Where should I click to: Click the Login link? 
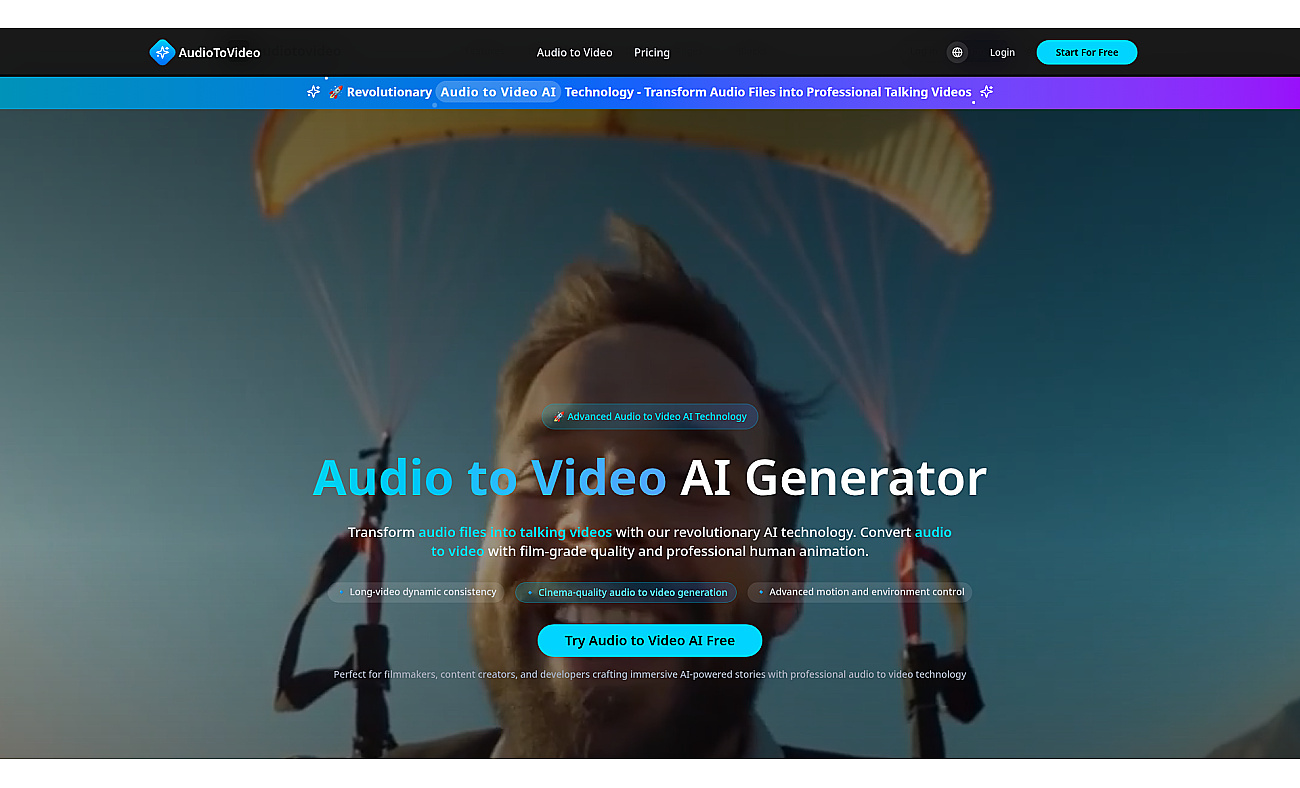[x=1002, y=53]
